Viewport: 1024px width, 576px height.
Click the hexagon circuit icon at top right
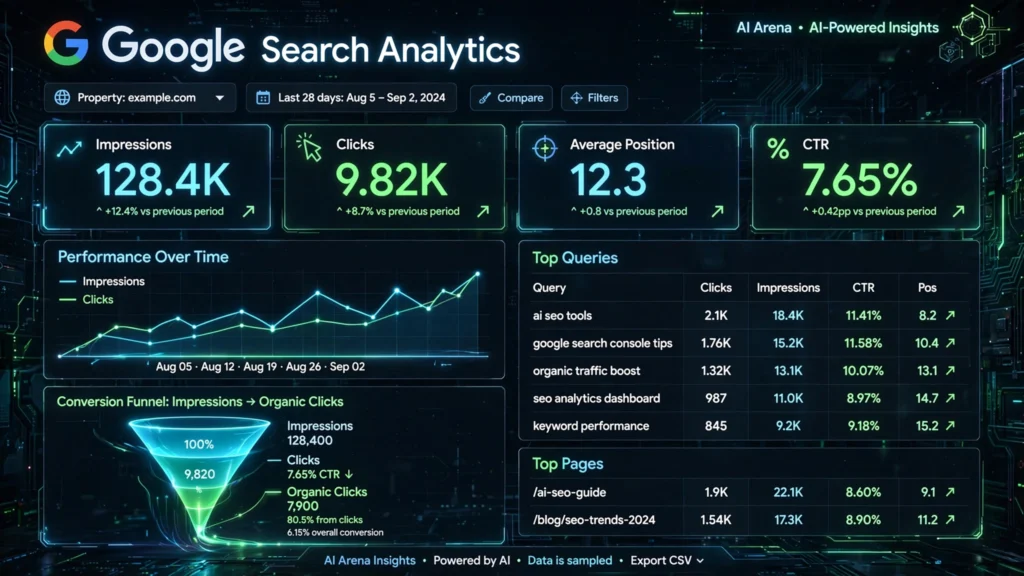pyautogui.click(x=973, y=27)
